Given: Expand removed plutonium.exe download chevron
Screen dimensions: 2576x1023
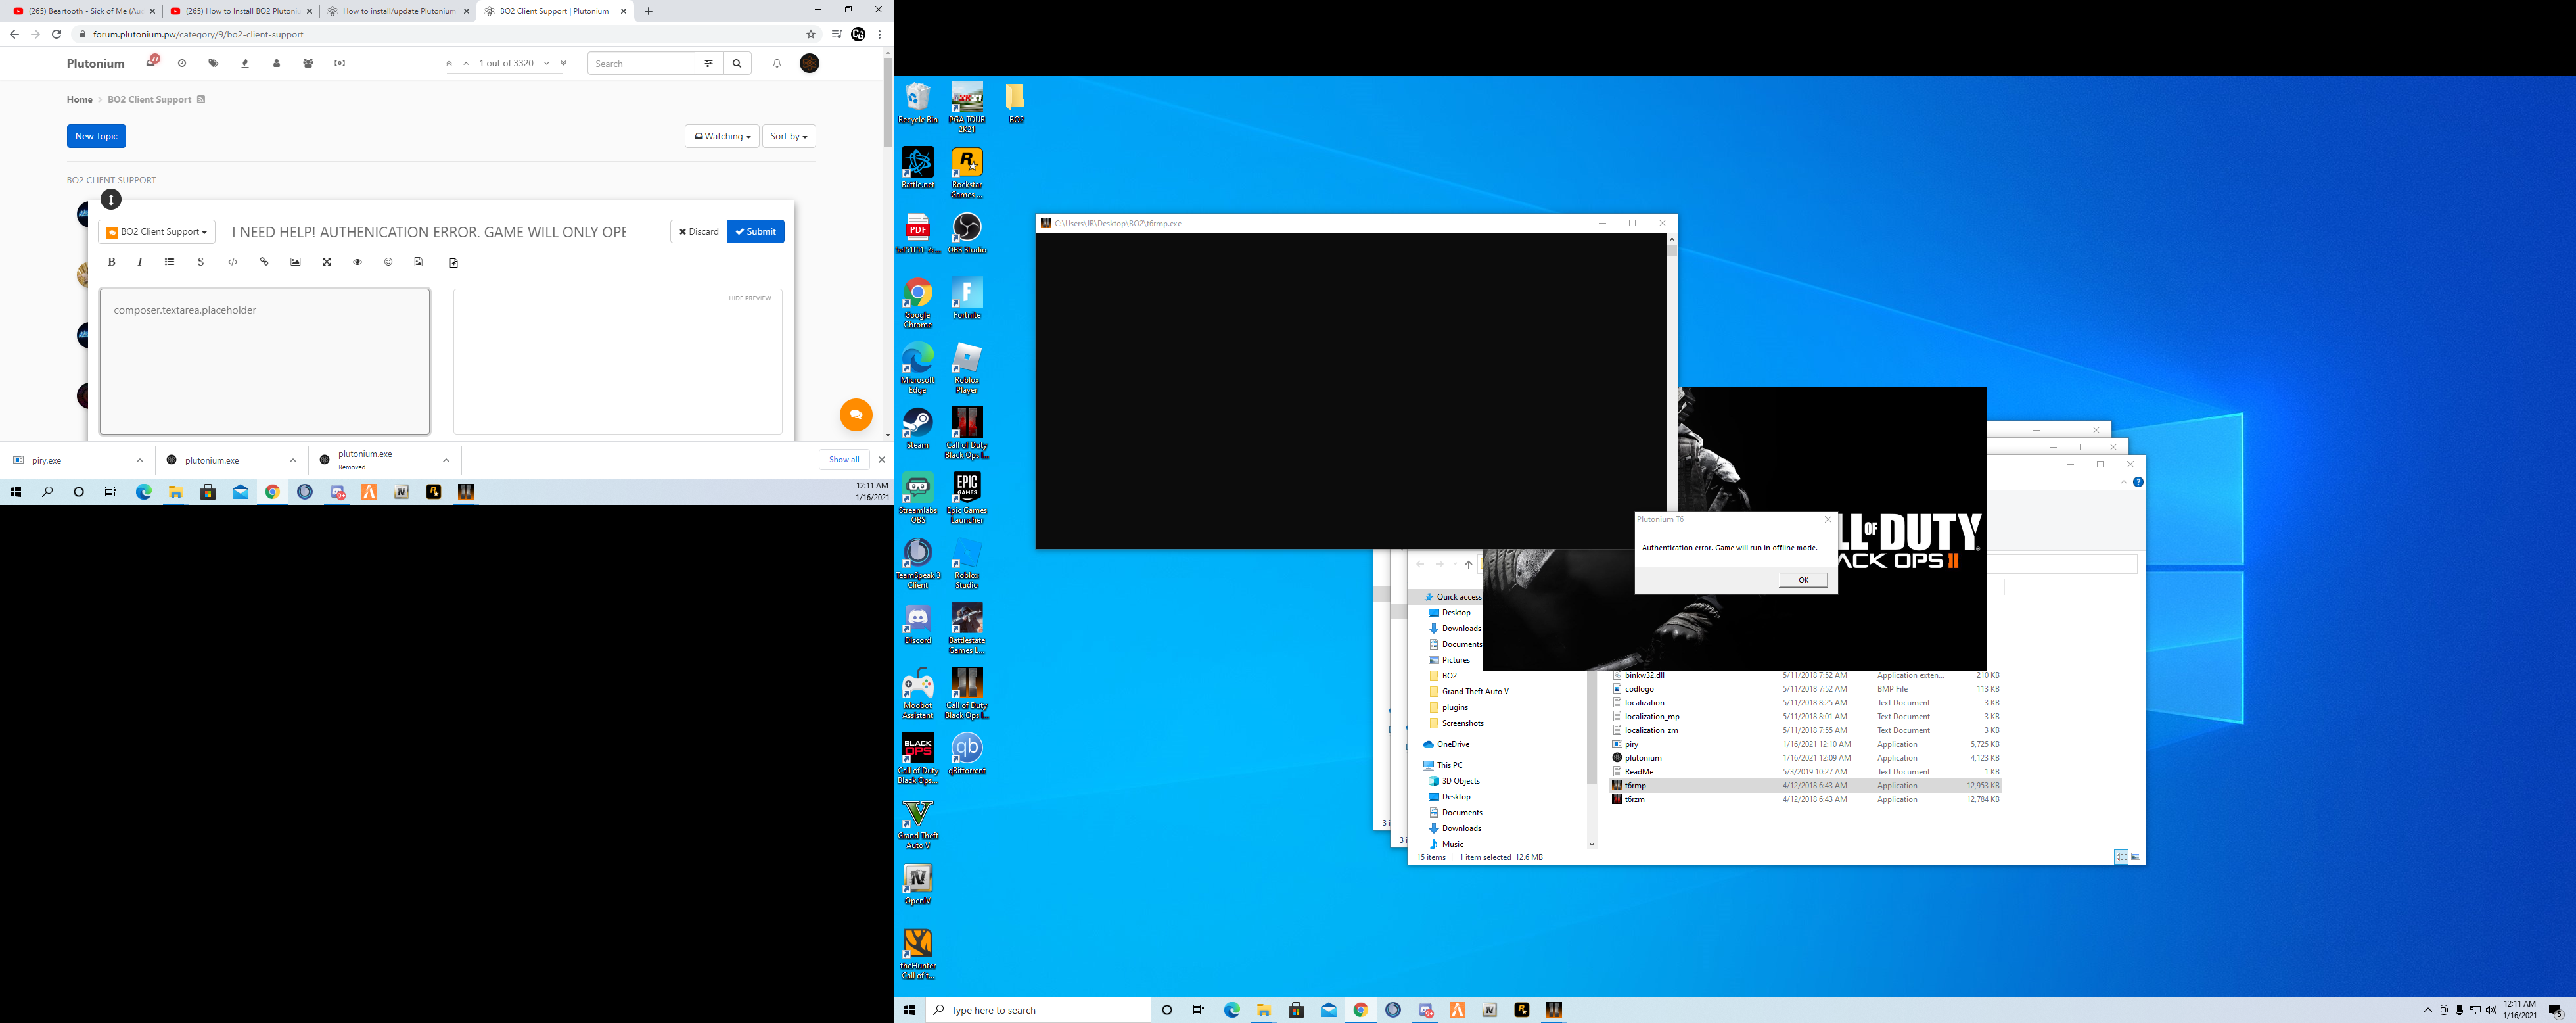Looking at the screenshot, I should point(446,460).
